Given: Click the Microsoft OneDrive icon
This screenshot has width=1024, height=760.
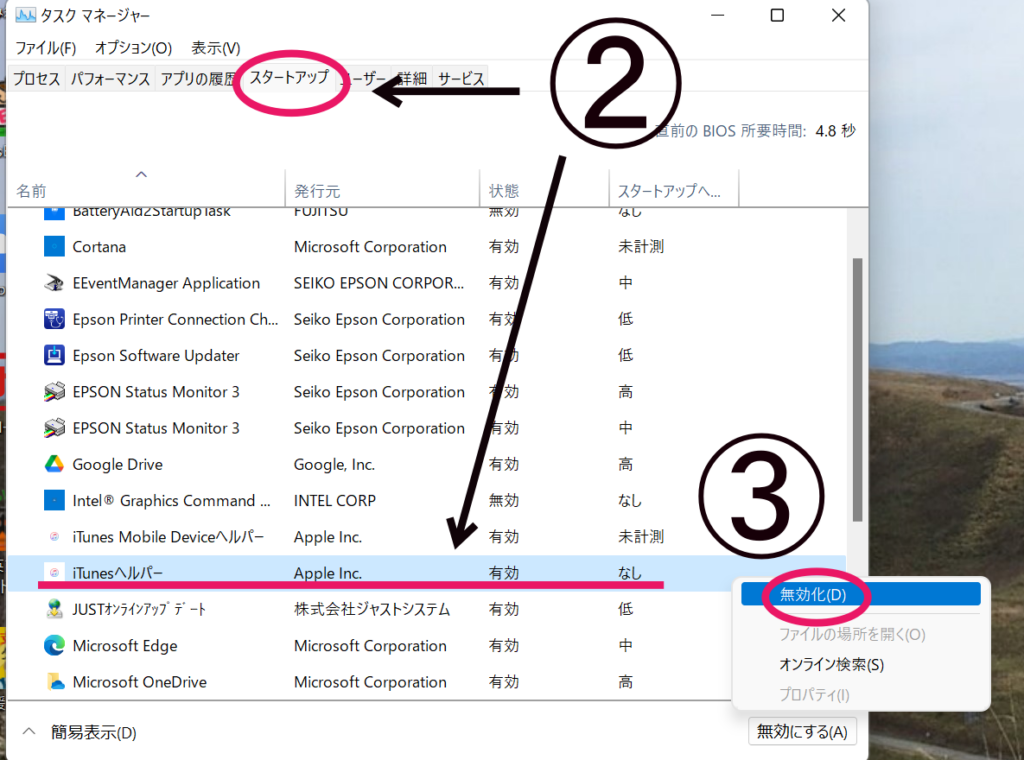Looking at the screenshot, I should (x=56, y=682).
